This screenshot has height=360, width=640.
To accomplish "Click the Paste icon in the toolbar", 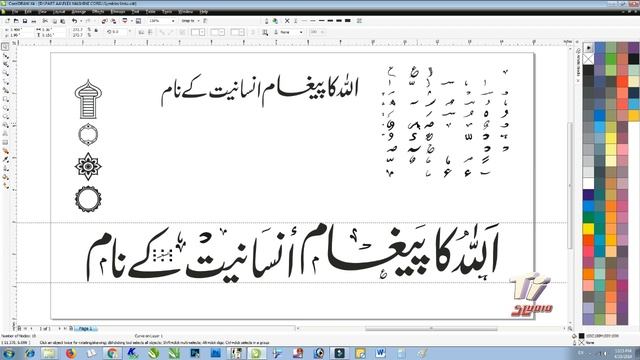I will pos(63,21).
